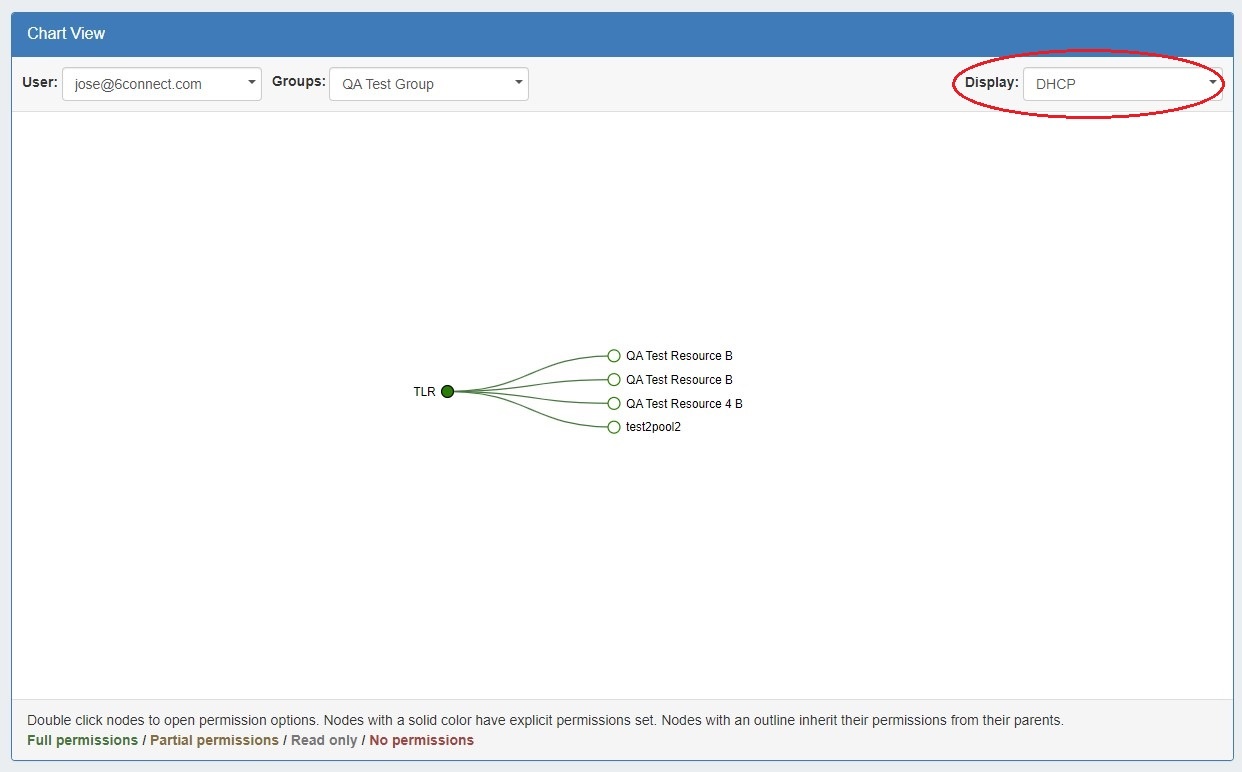Click the TLR node text label
Image resolution: width=1242 pixels, height=772 pixels.
coord(424,392)
